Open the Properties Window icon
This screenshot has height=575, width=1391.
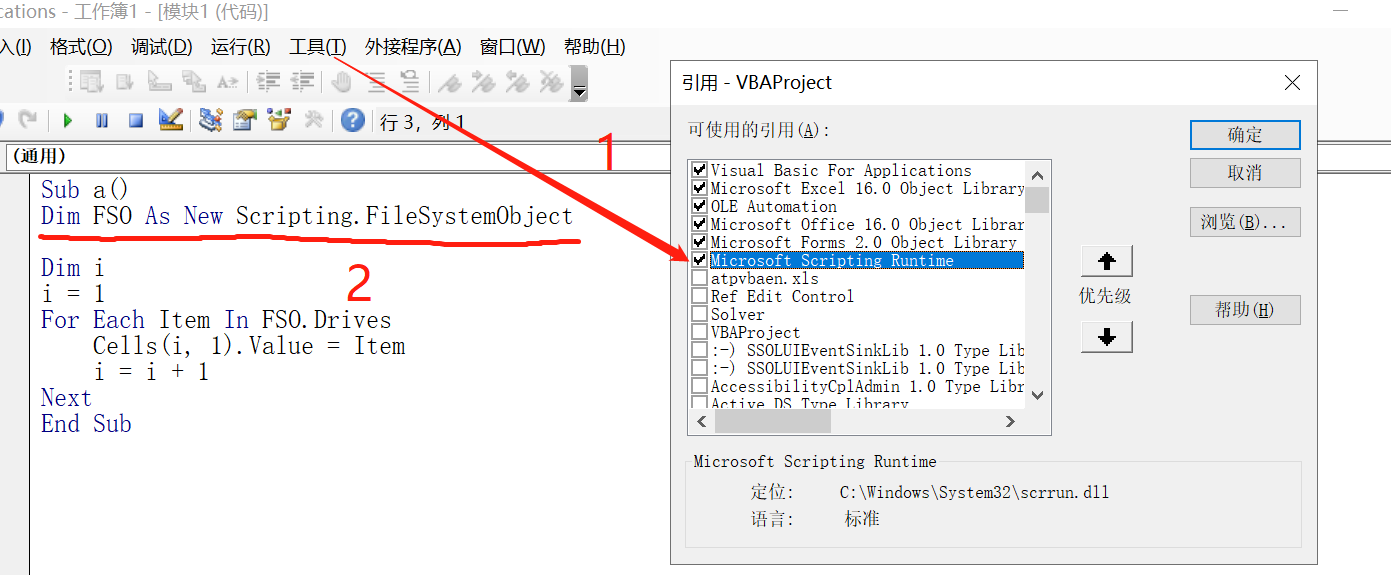pyautogui.click(x=244, y=121)
